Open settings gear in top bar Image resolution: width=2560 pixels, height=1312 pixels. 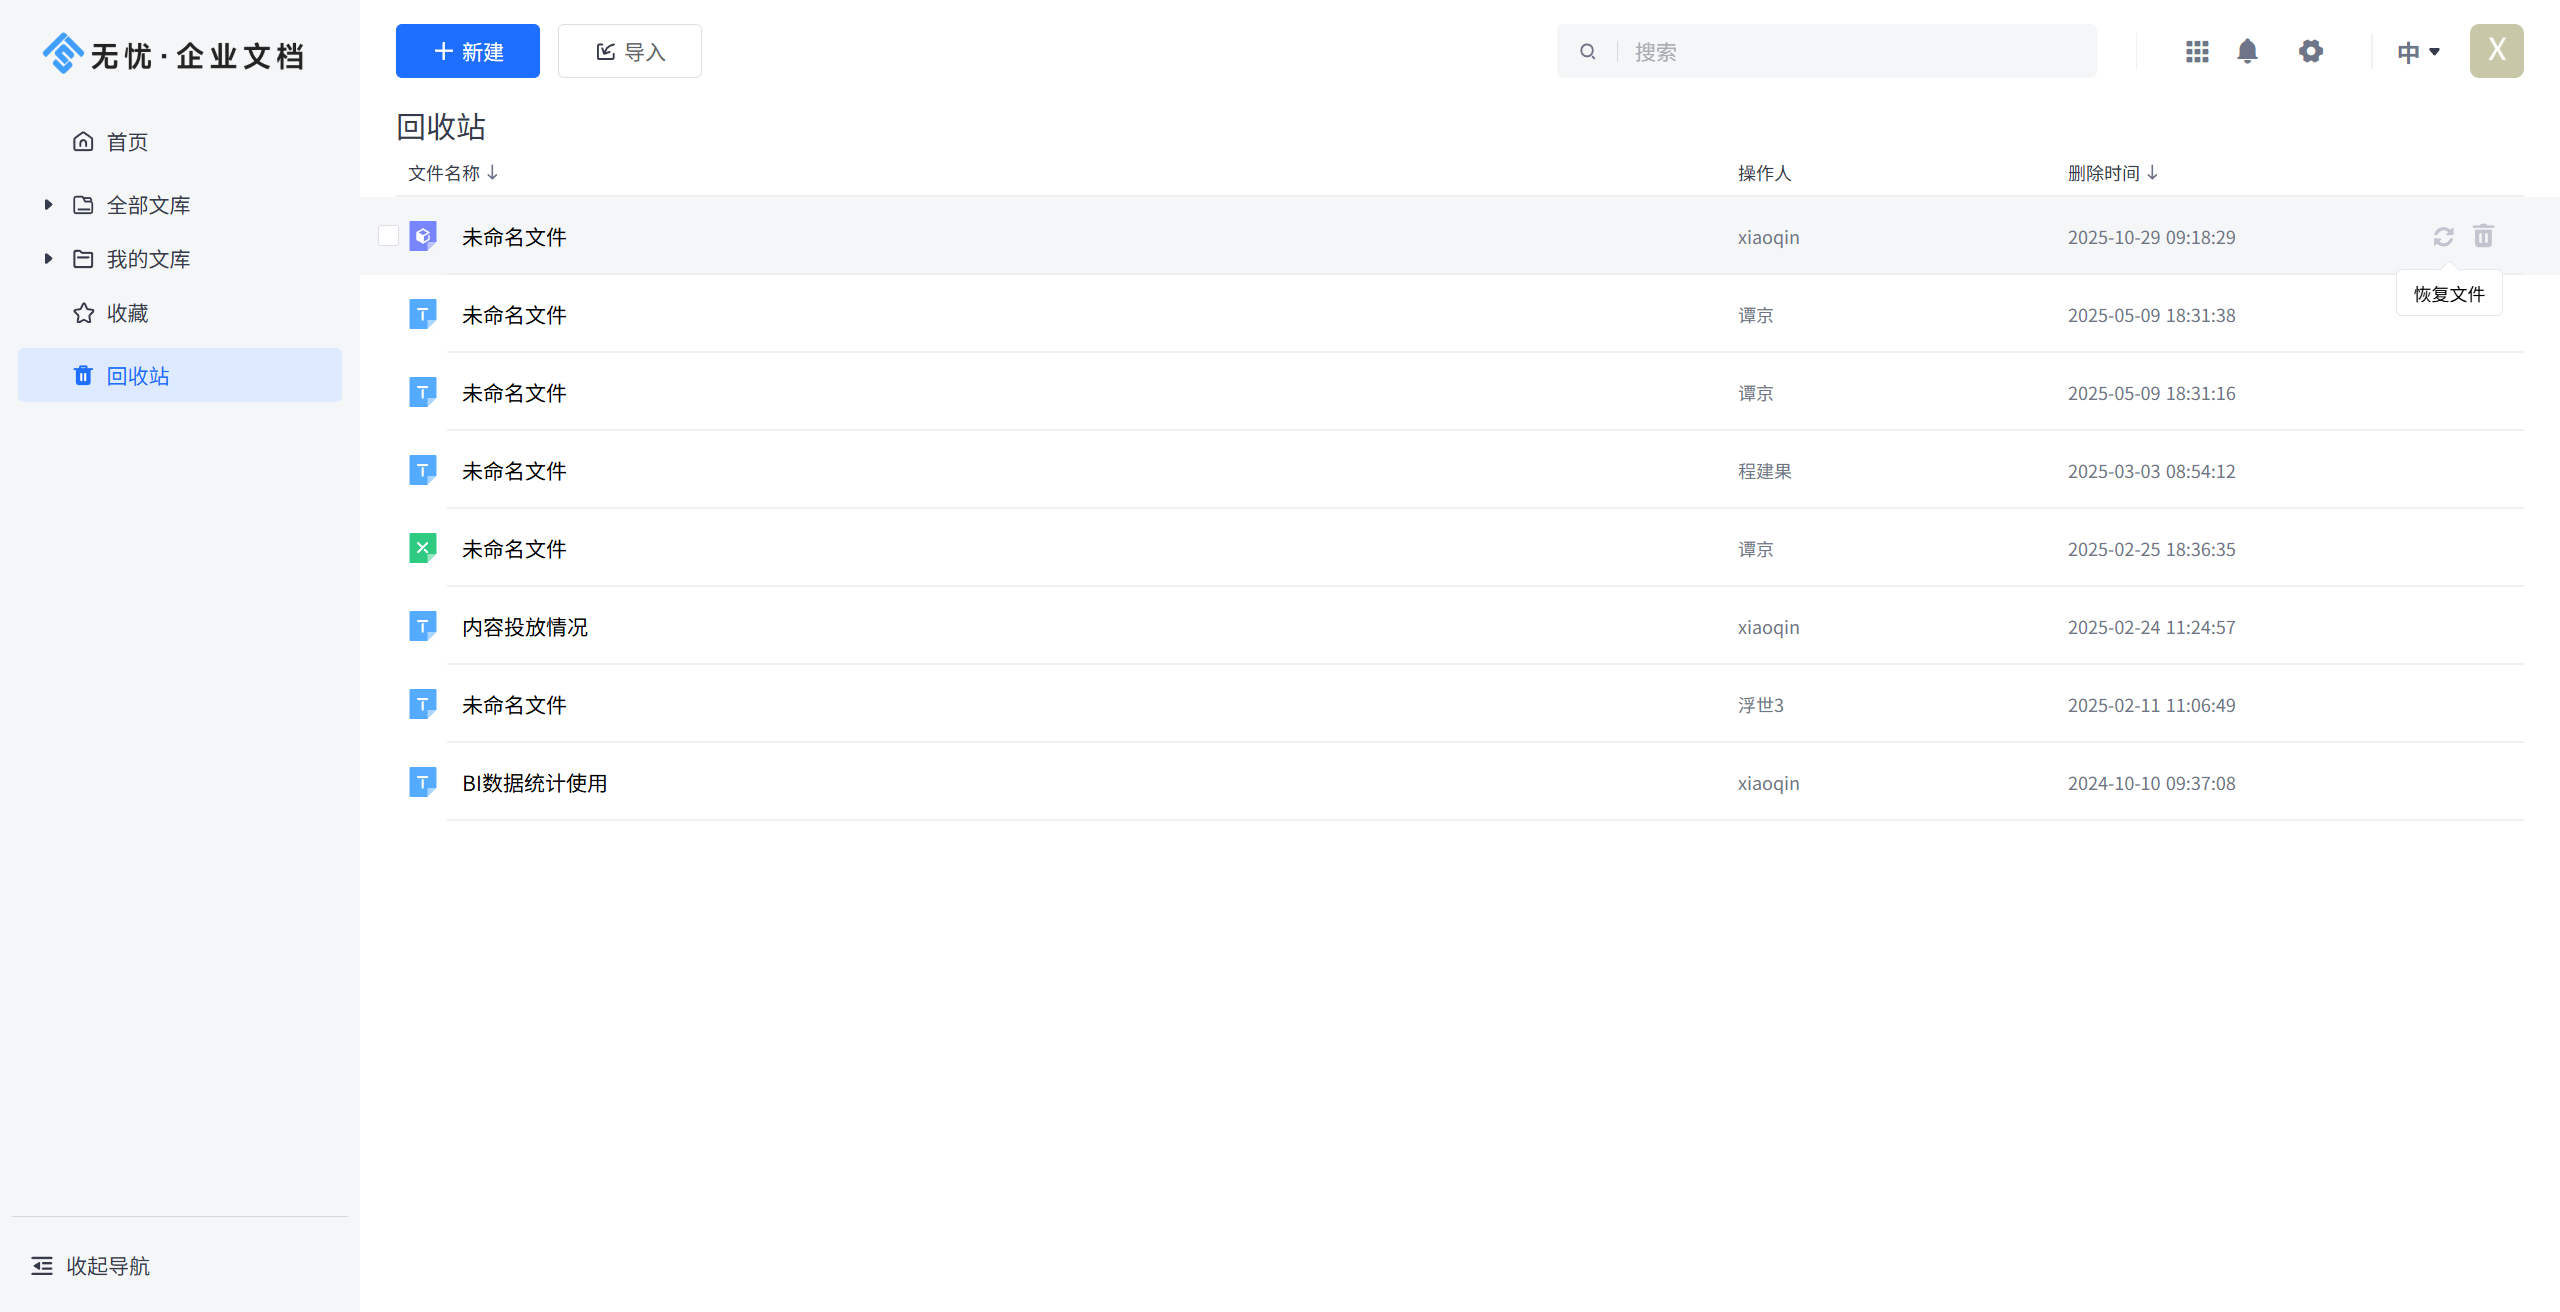[2310, 52]
